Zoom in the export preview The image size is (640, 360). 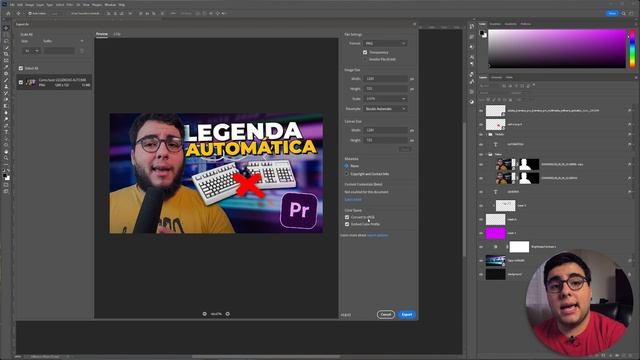[228, 314]
